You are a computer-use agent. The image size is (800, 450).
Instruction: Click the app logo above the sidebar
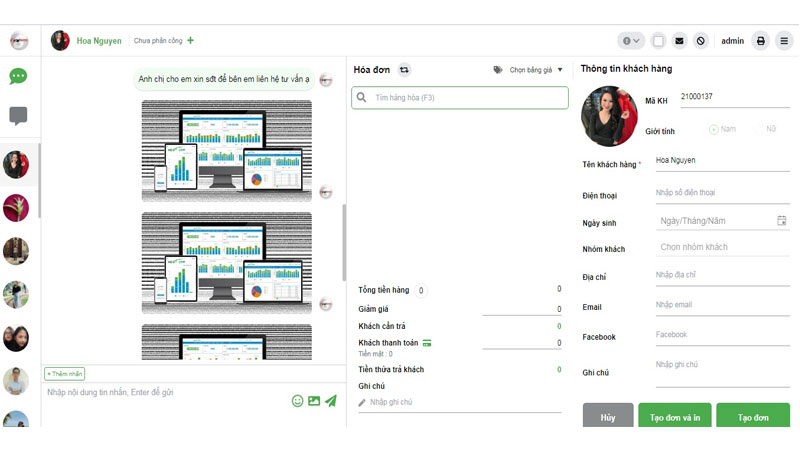[x=19, y=41]
